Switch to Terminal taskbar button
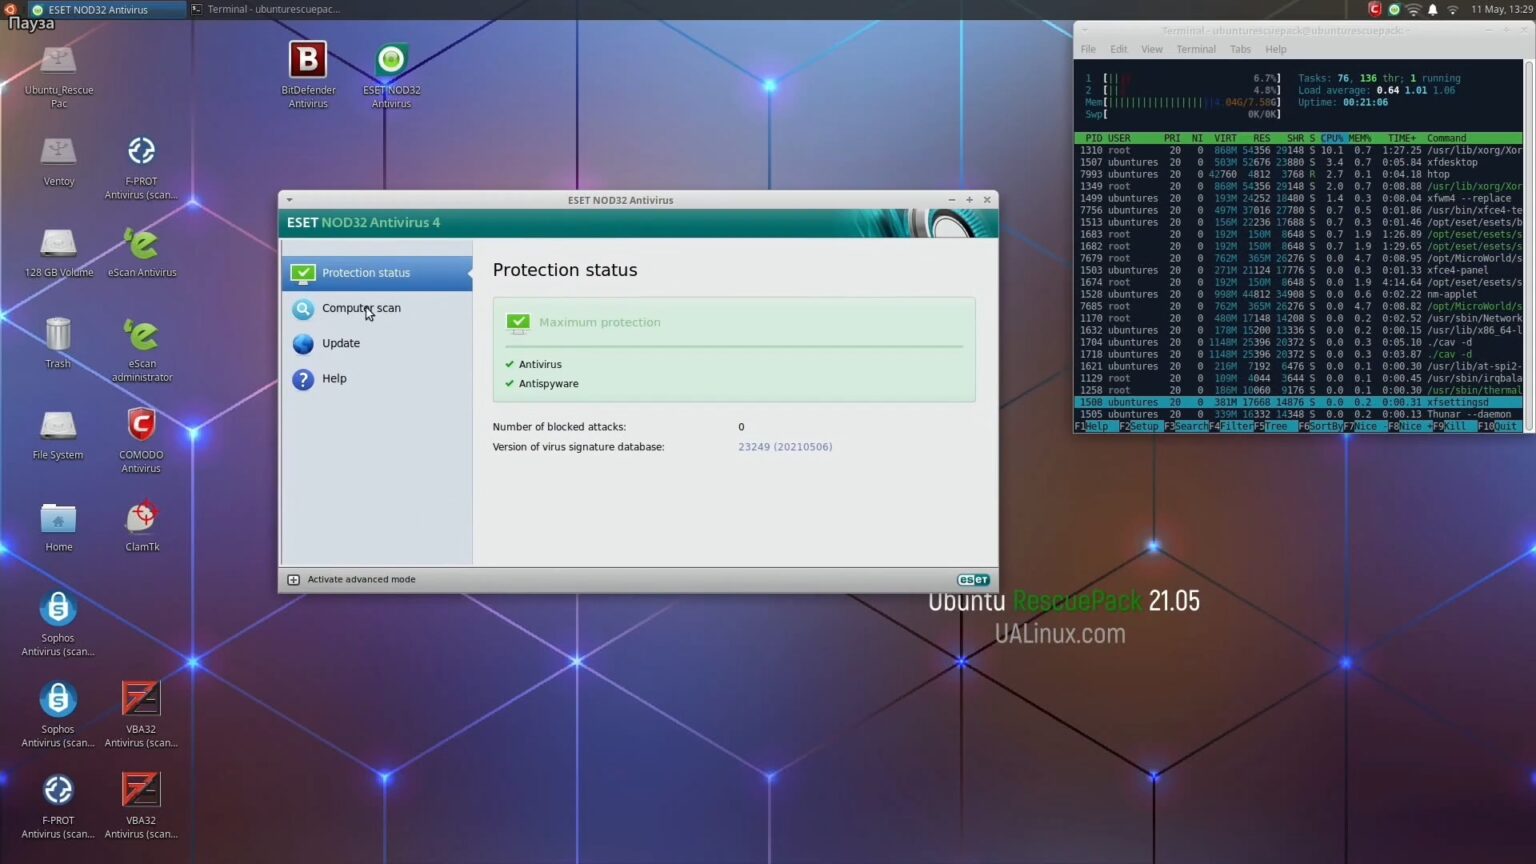This screenshot has width=1536, height=864. point(266,9)
